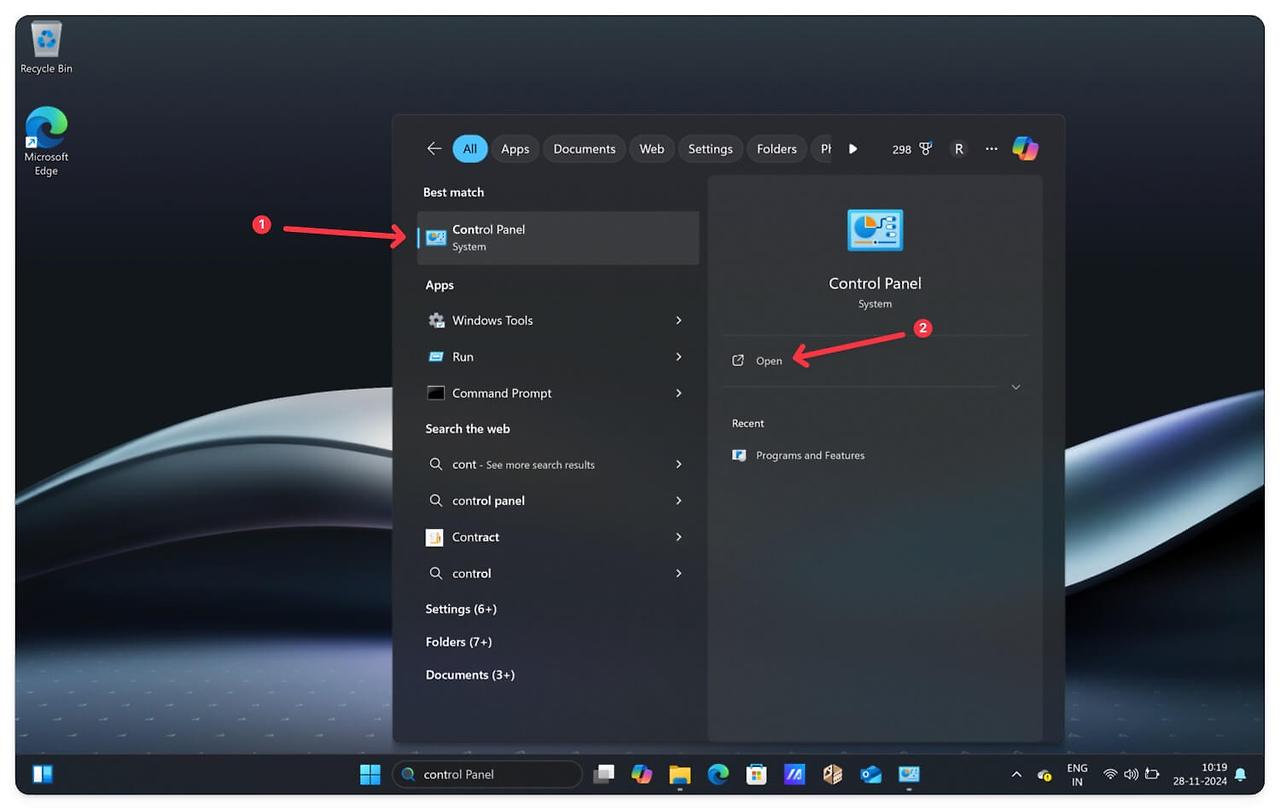Image resolution: width=1280 pixels, height=810 pixels.
Task: Select Control Panel best match result
Action: [x=558, y=238]
